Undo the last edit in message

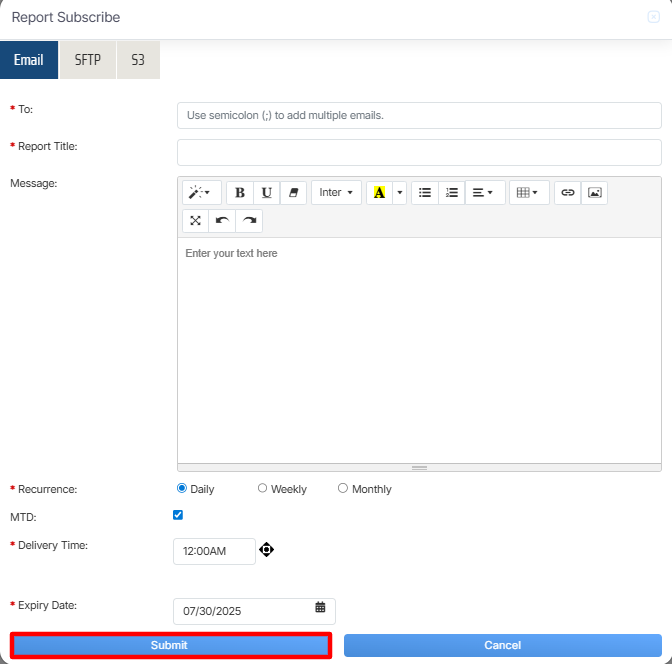coord(222,220)
